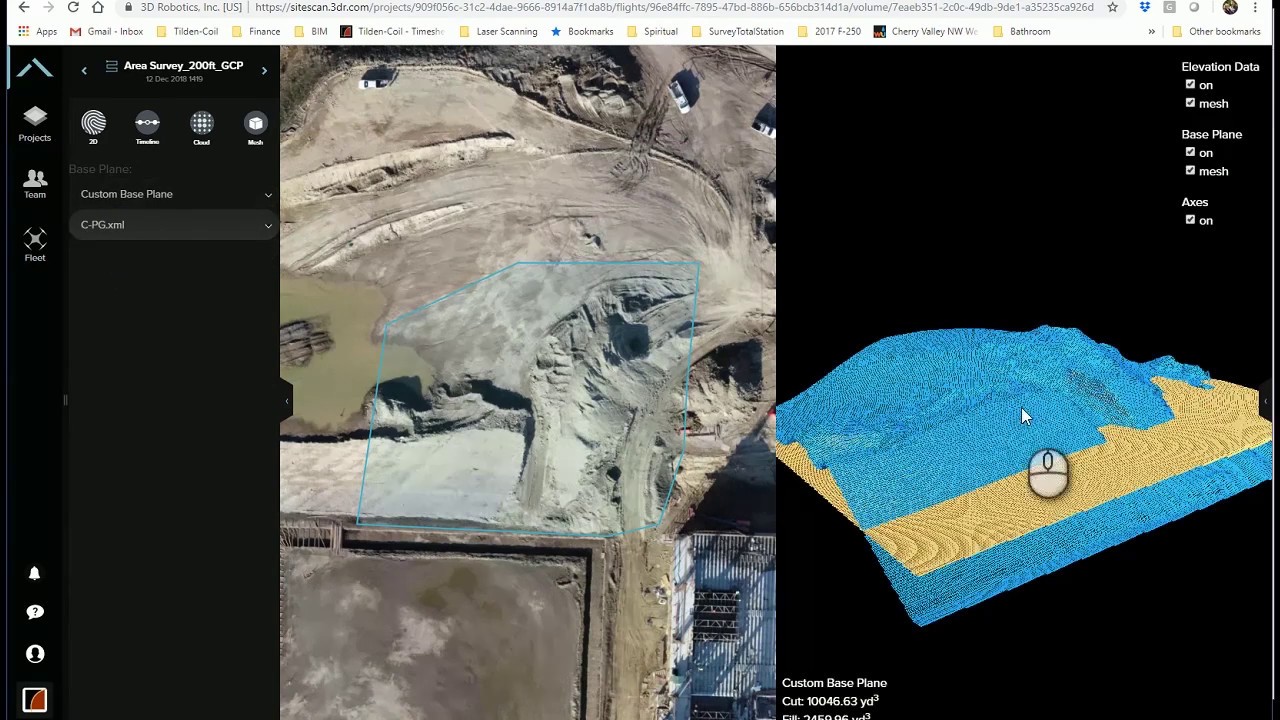
Task: Open Cherry Valley NW bookmark
Action: tap(925, 31)
